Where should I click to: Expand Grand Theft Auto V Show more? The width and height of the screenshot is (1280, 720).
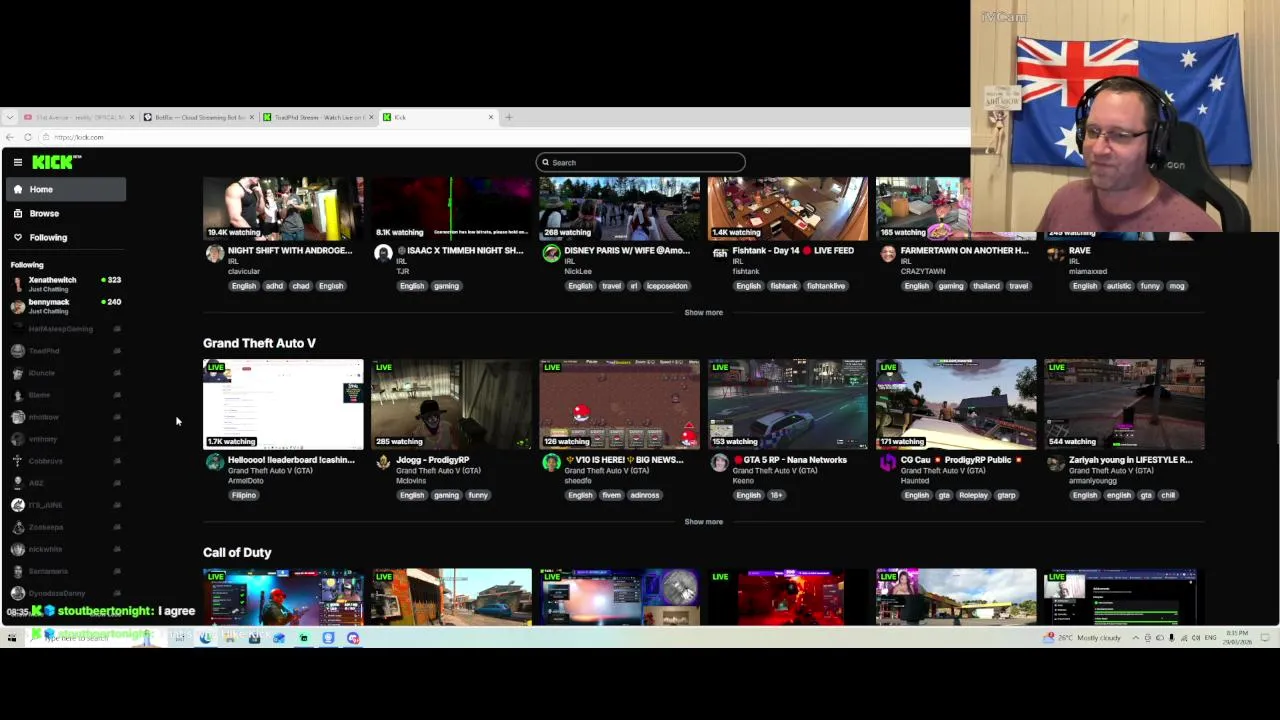pyautogui.click(x=703, y=521)
